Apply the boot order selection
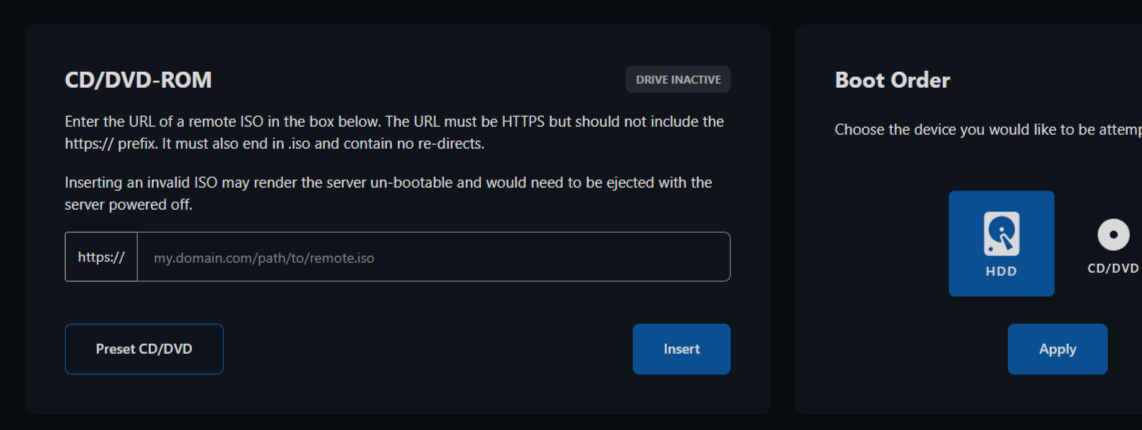This screenshot has width=1142, height=430. click(x=1057, y=349)
